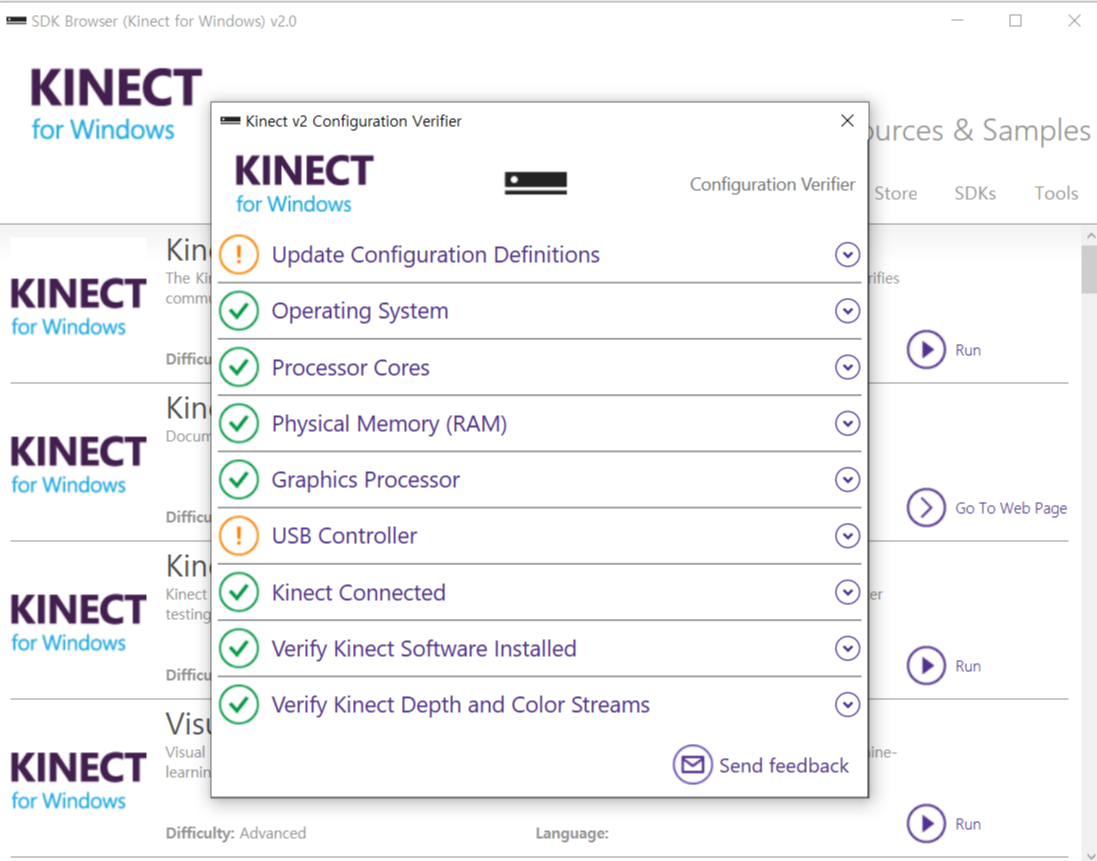Open the SDKs tab in the SDK Browser

click(975, 193)
